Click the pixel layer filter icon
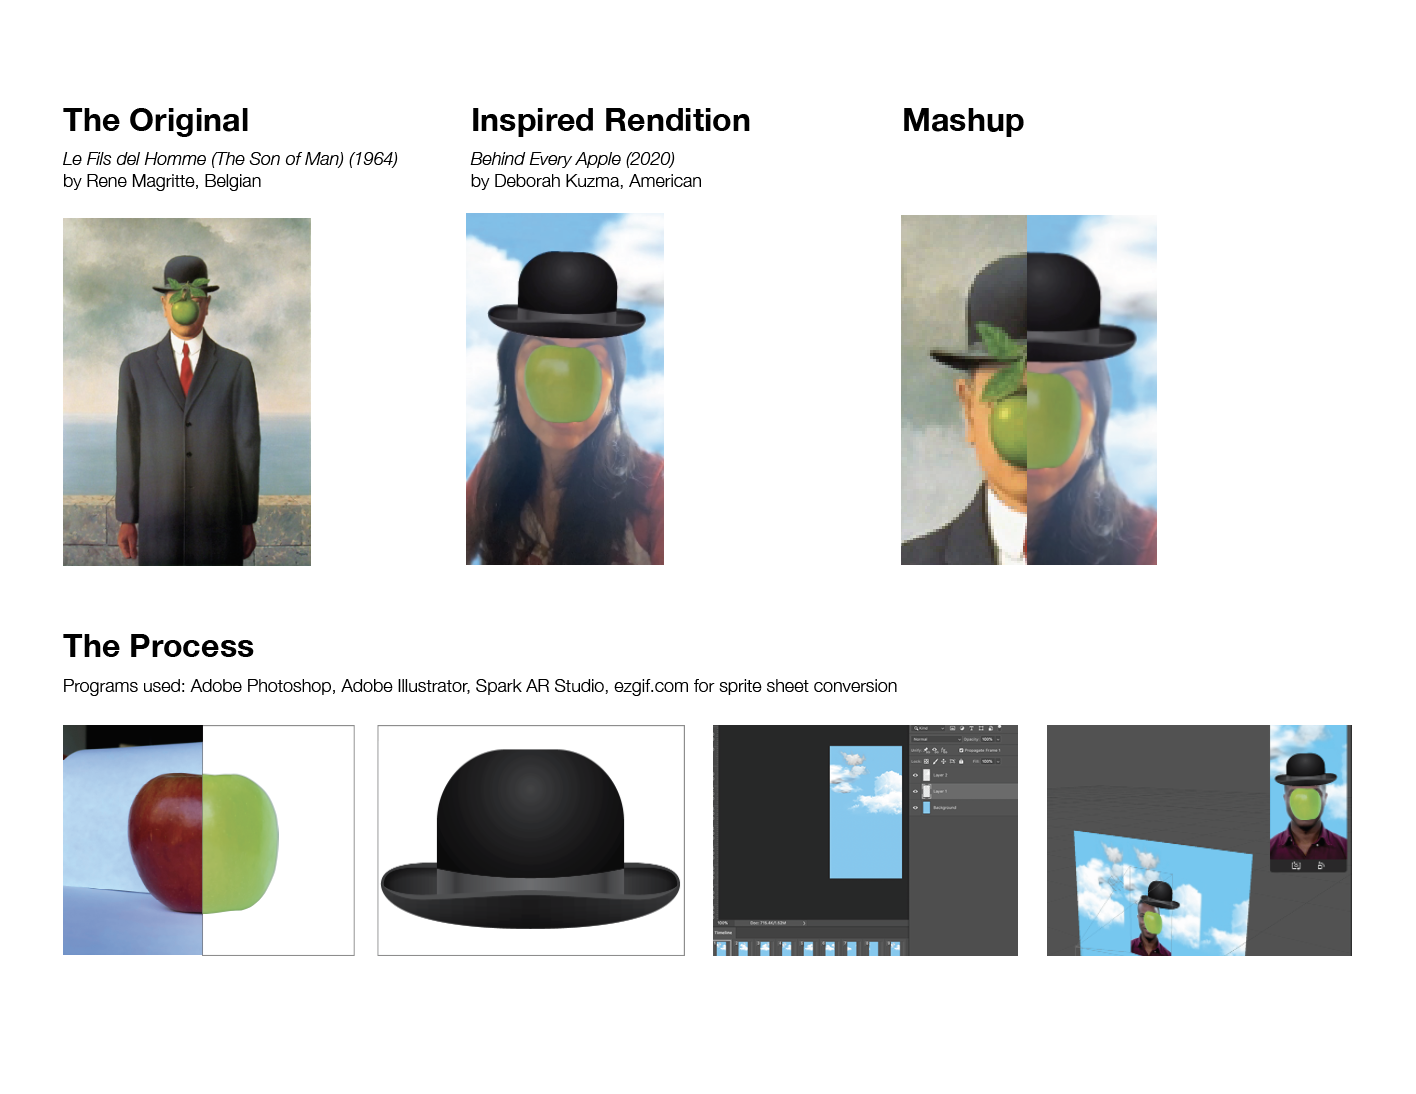Viewport: 1416px width, 1094px height. 952,728
